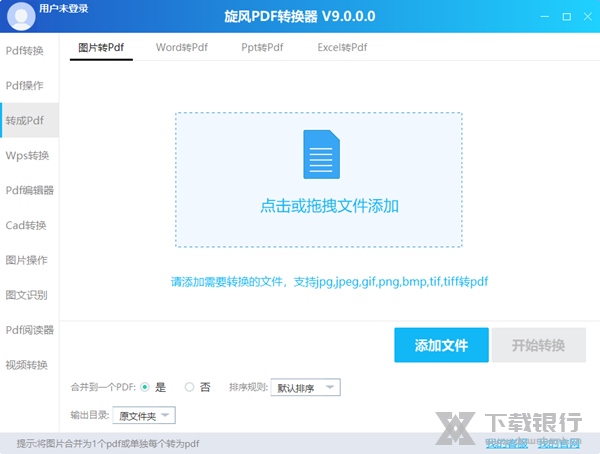Click the supported formats hint text
This screenshot has width=600, height=454.
coord(329,282)
